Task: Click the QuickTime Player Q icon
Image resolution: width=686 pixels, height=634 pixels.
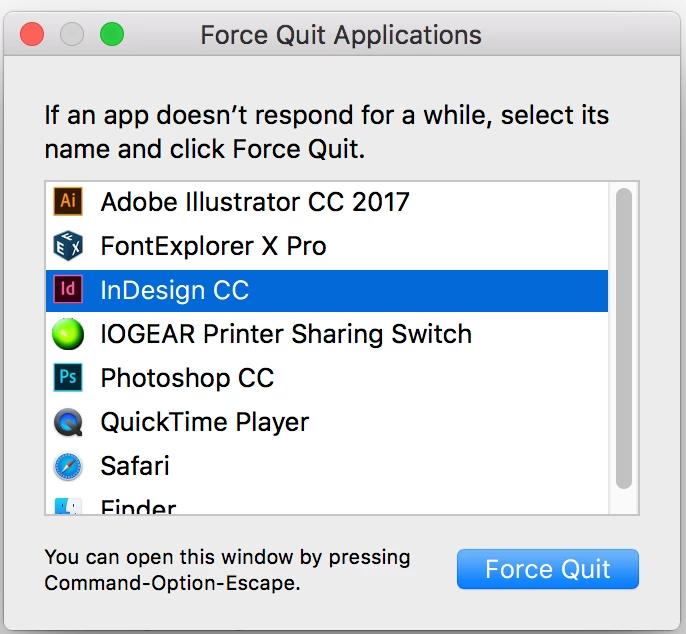Action: pos(68,422)
